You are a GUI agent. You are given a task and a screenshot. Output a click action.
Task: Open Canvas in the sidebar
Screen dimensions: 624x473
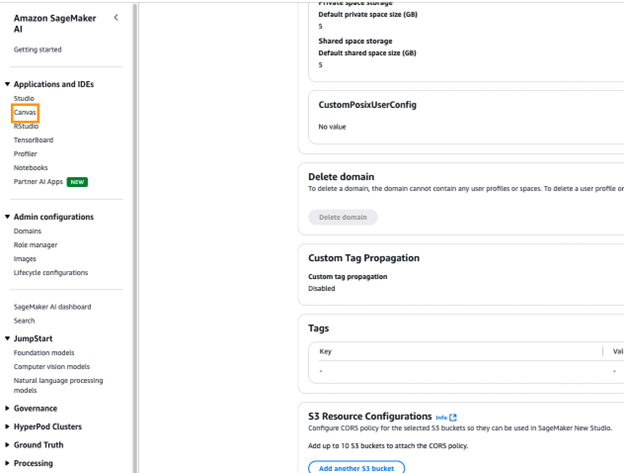tap(25, 113)
